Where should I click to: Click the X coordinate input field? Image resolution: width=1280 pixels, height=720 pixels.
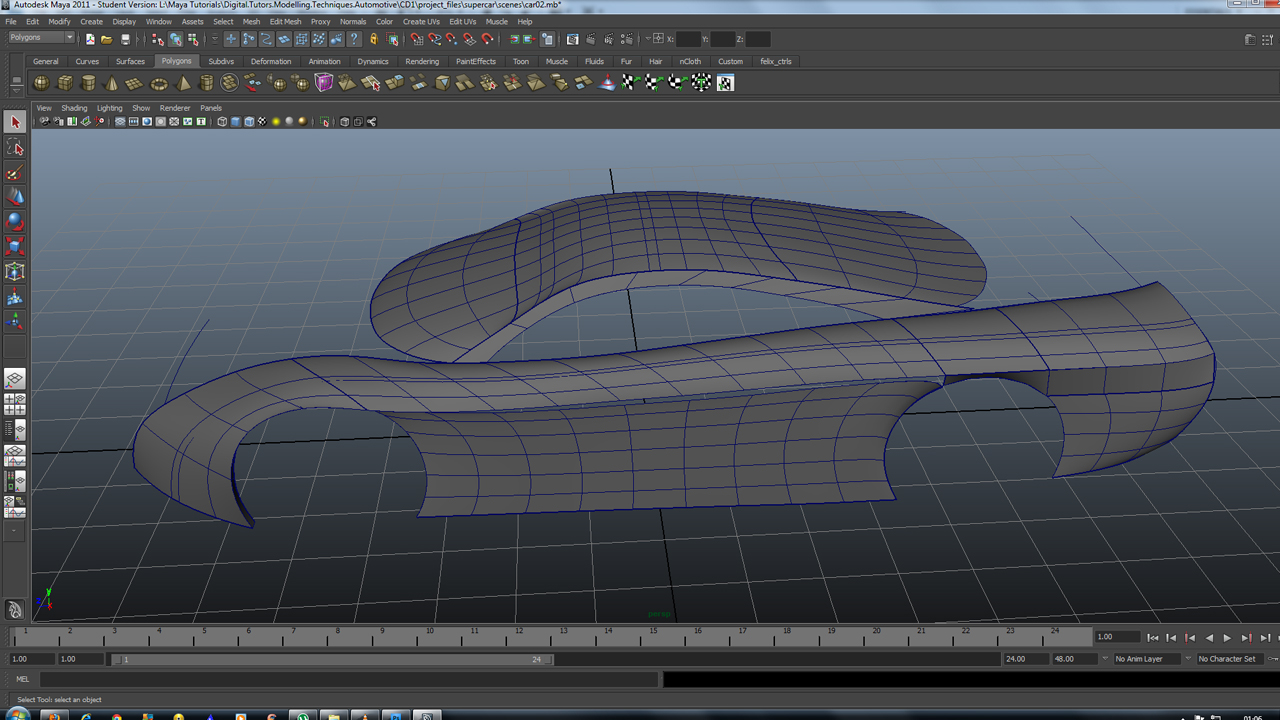pyautogui.click(x=689, y=39)
